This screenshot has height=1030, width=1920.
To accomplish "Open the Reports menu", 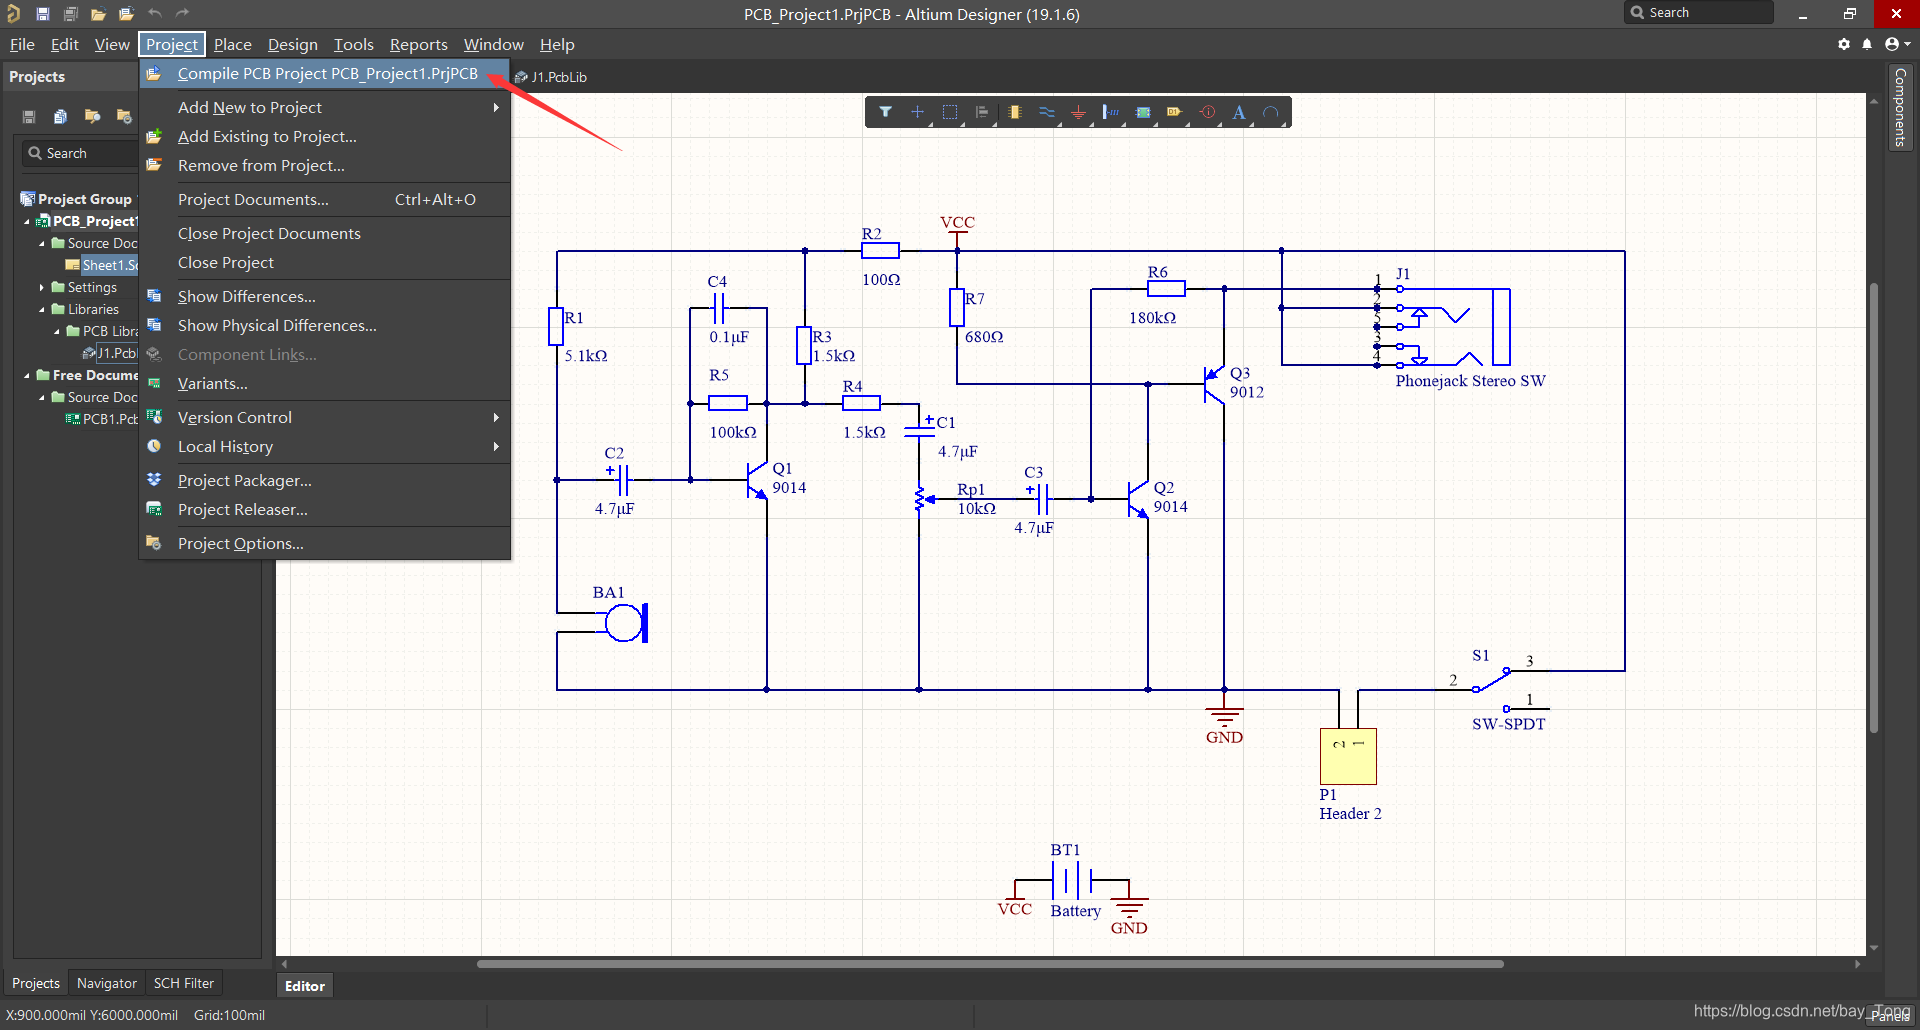I will pos(418,44).
